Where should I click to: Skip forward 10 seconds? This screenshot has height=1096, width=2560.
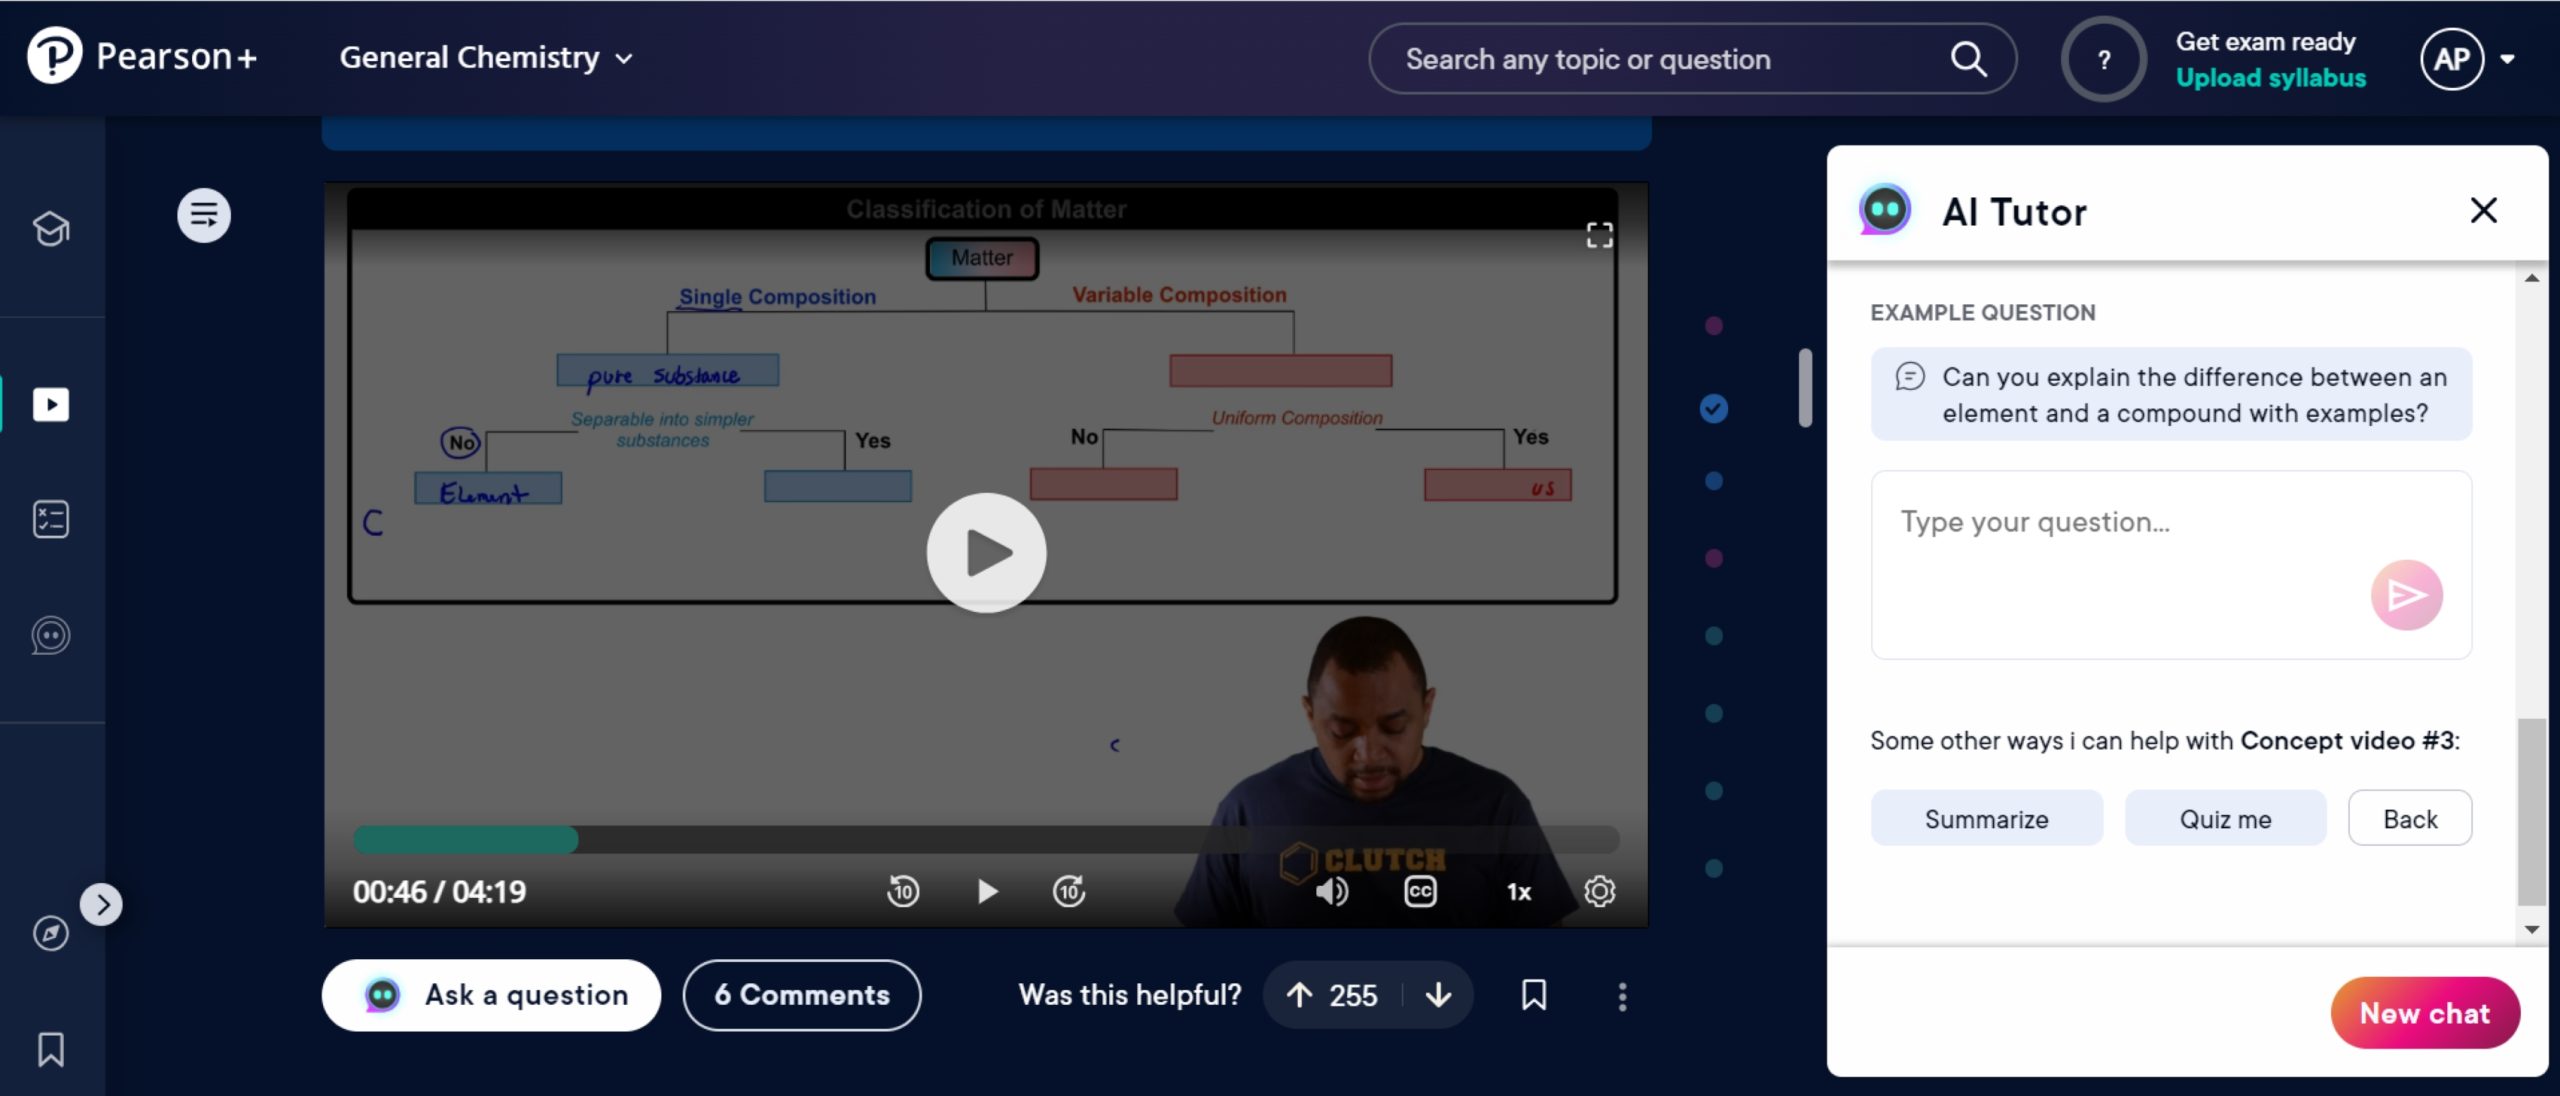1069,890
